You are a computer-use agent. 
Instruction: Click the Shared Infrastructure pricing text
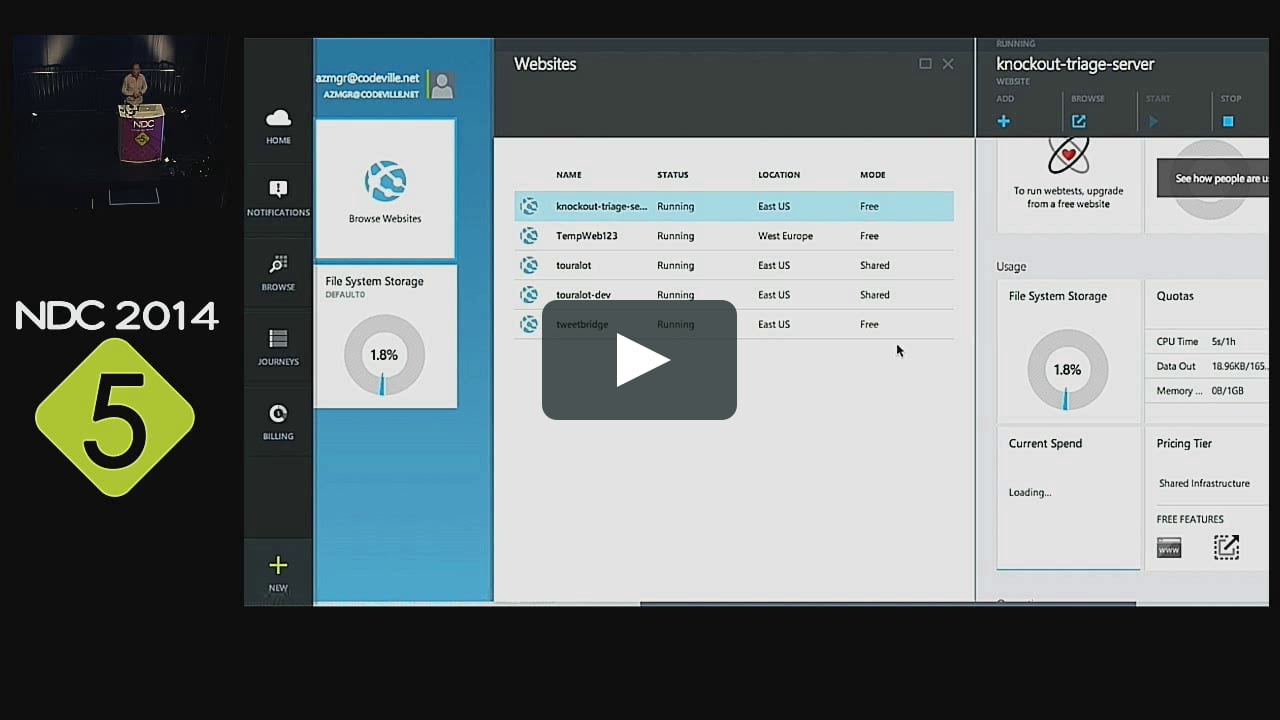pos(1204,483)
